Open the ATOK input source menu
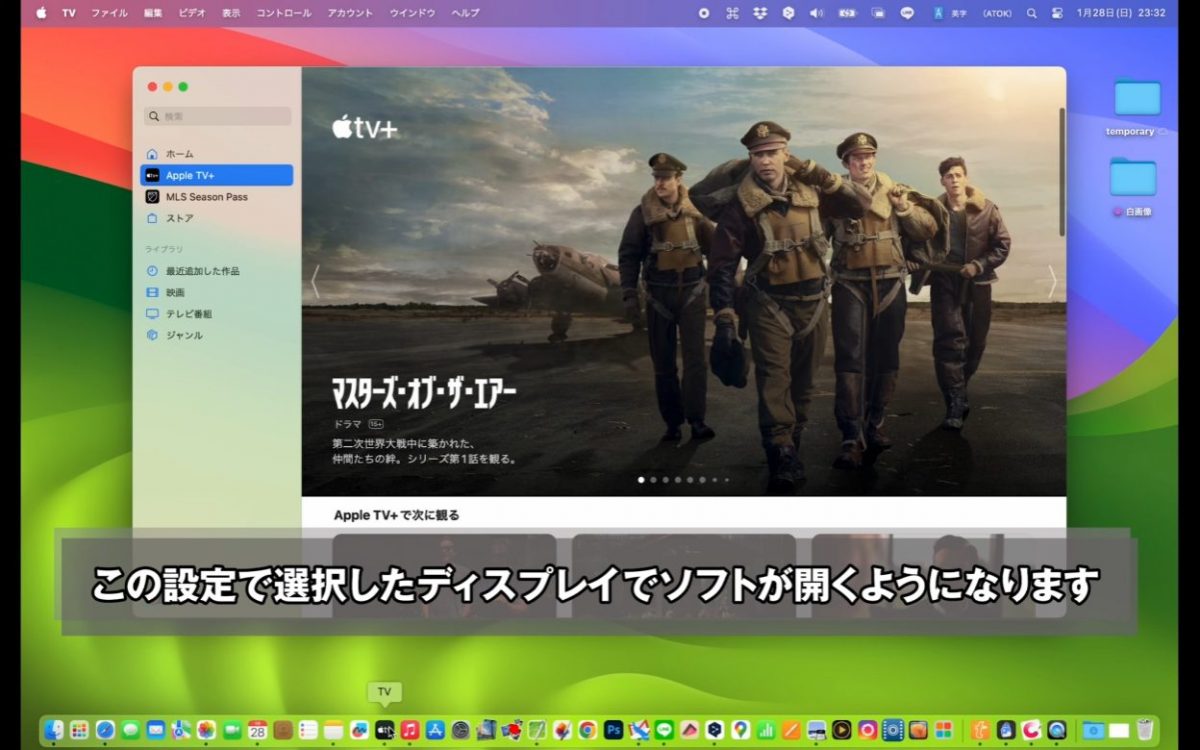 997,13
